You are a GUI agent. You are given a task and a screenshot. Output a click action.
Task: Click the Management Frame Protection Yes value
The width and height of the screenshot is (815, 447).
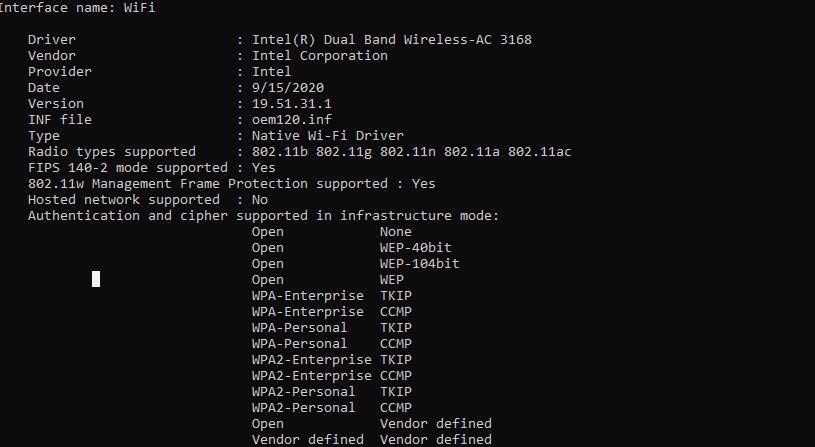pos(424,184)
